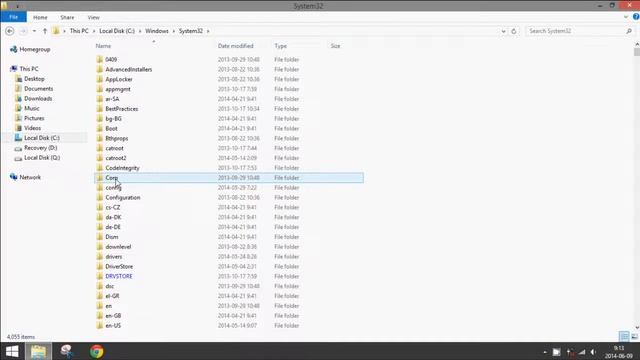This screenshot has width=640, height=360.
Task: Switch to the View ribbon tab
Action: tap(93, 17)
